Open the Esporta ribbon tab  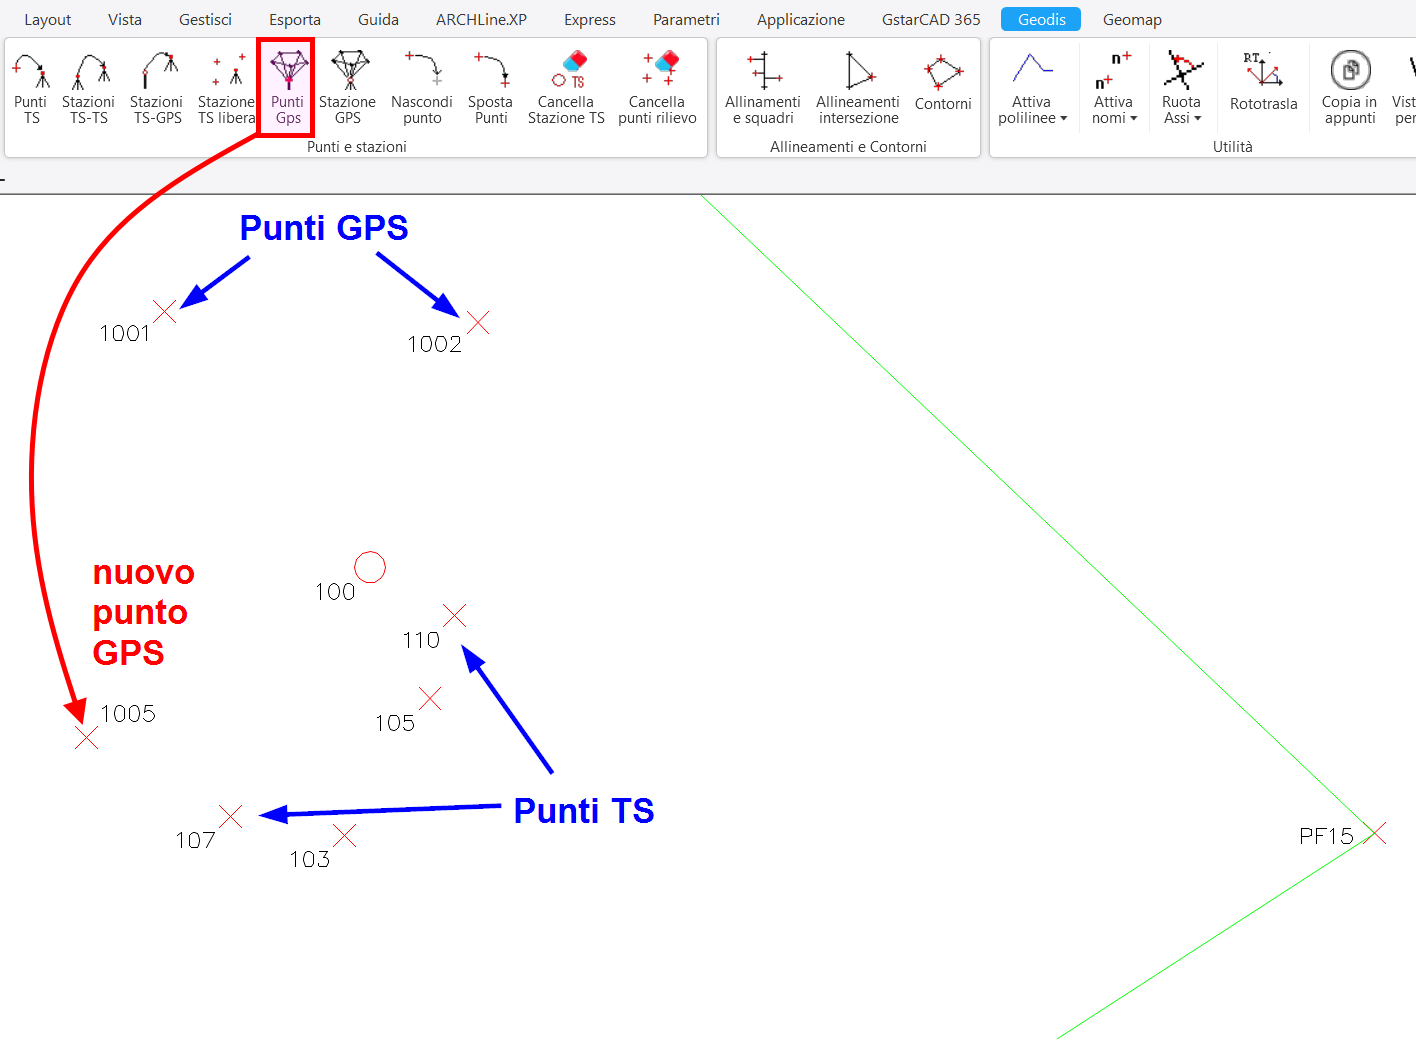(x=294, y=20)
